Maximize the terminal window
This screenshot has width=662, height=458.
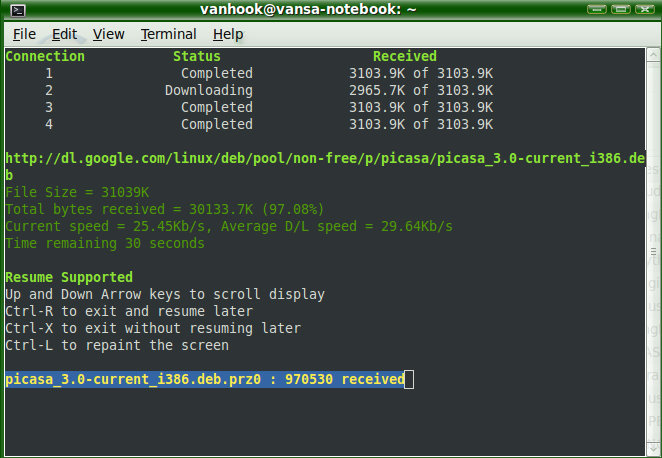point(621,9)
